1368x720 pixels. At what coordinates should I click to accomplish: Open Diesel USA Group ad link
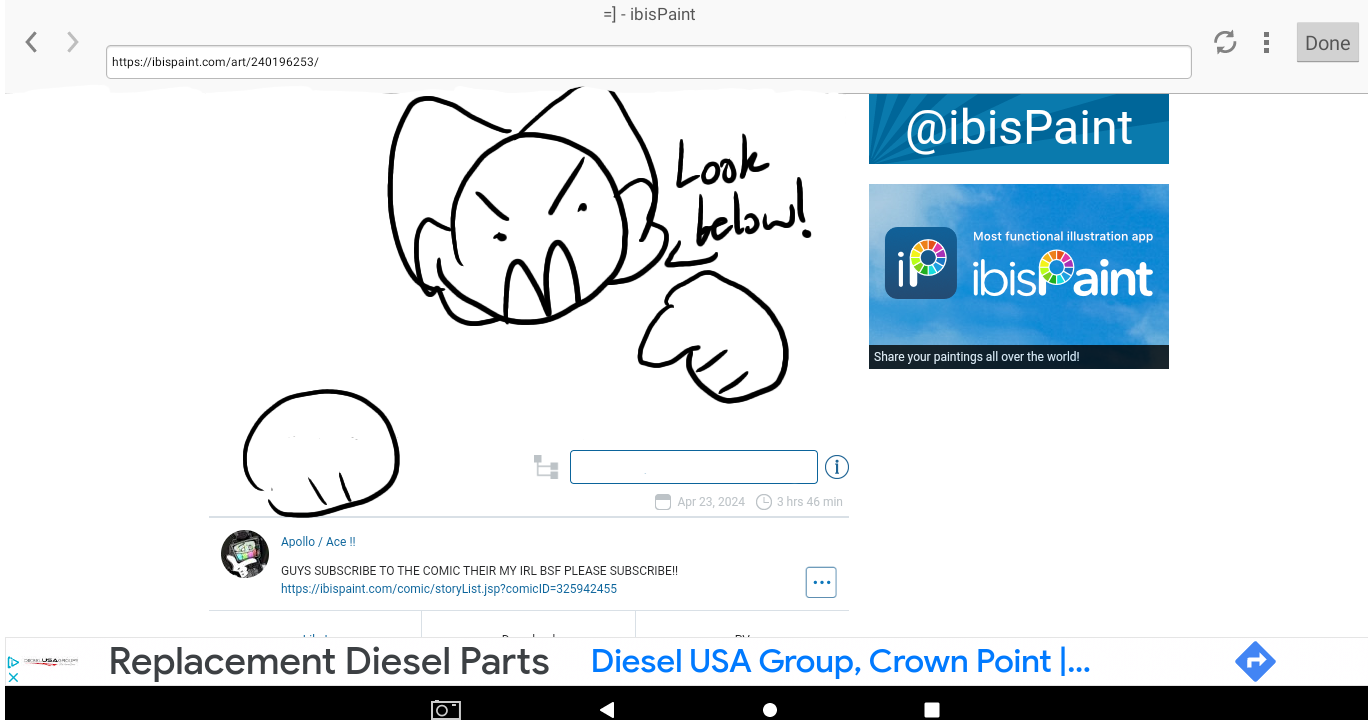point(840,662)
